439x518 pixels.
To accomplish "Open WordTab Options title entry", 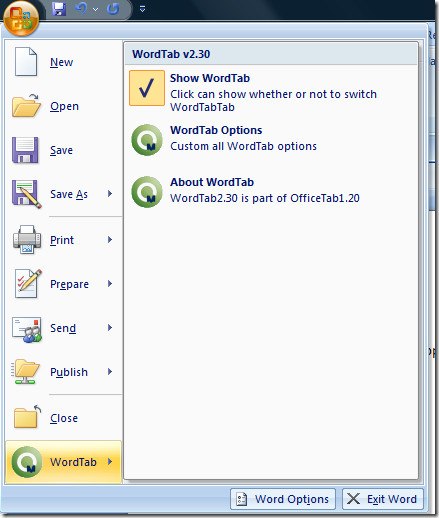I will click(216, 130).
